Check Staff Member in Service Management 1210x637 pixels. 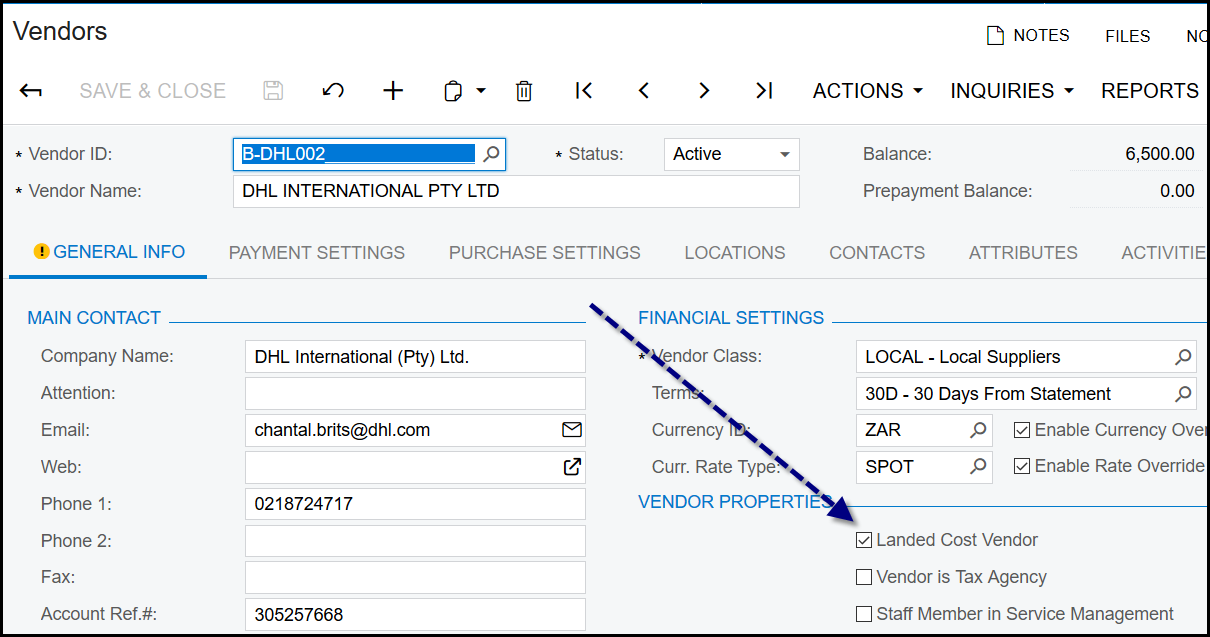(864, 614)
